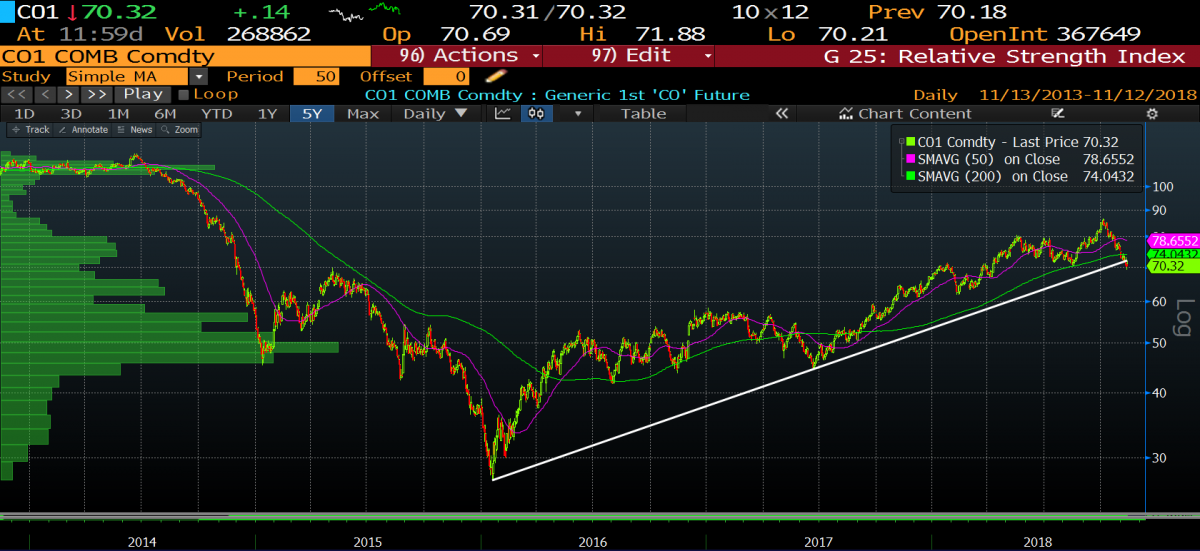This screenshot has height=551, width=1200.
Task: Open chart settings gear icon
Action: (x=1151, y=114)
